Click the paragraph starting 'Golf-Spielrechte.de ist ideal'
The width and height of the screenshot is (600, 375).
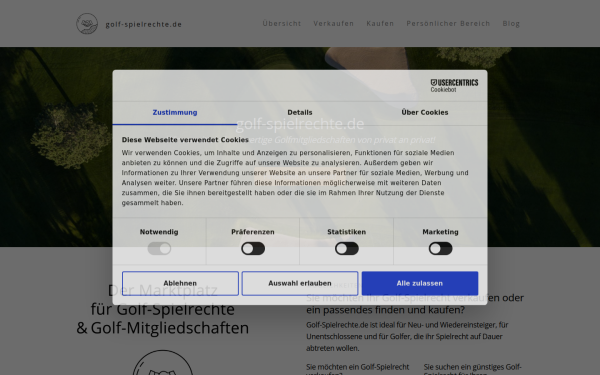407,336
